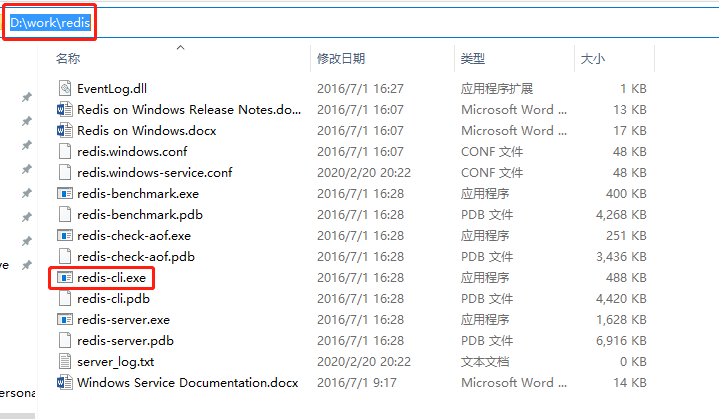The width and height of the screenshot is (719, 419).
Task: Select the file name redis.windows.conf
Action: click(x=132, y=152)
